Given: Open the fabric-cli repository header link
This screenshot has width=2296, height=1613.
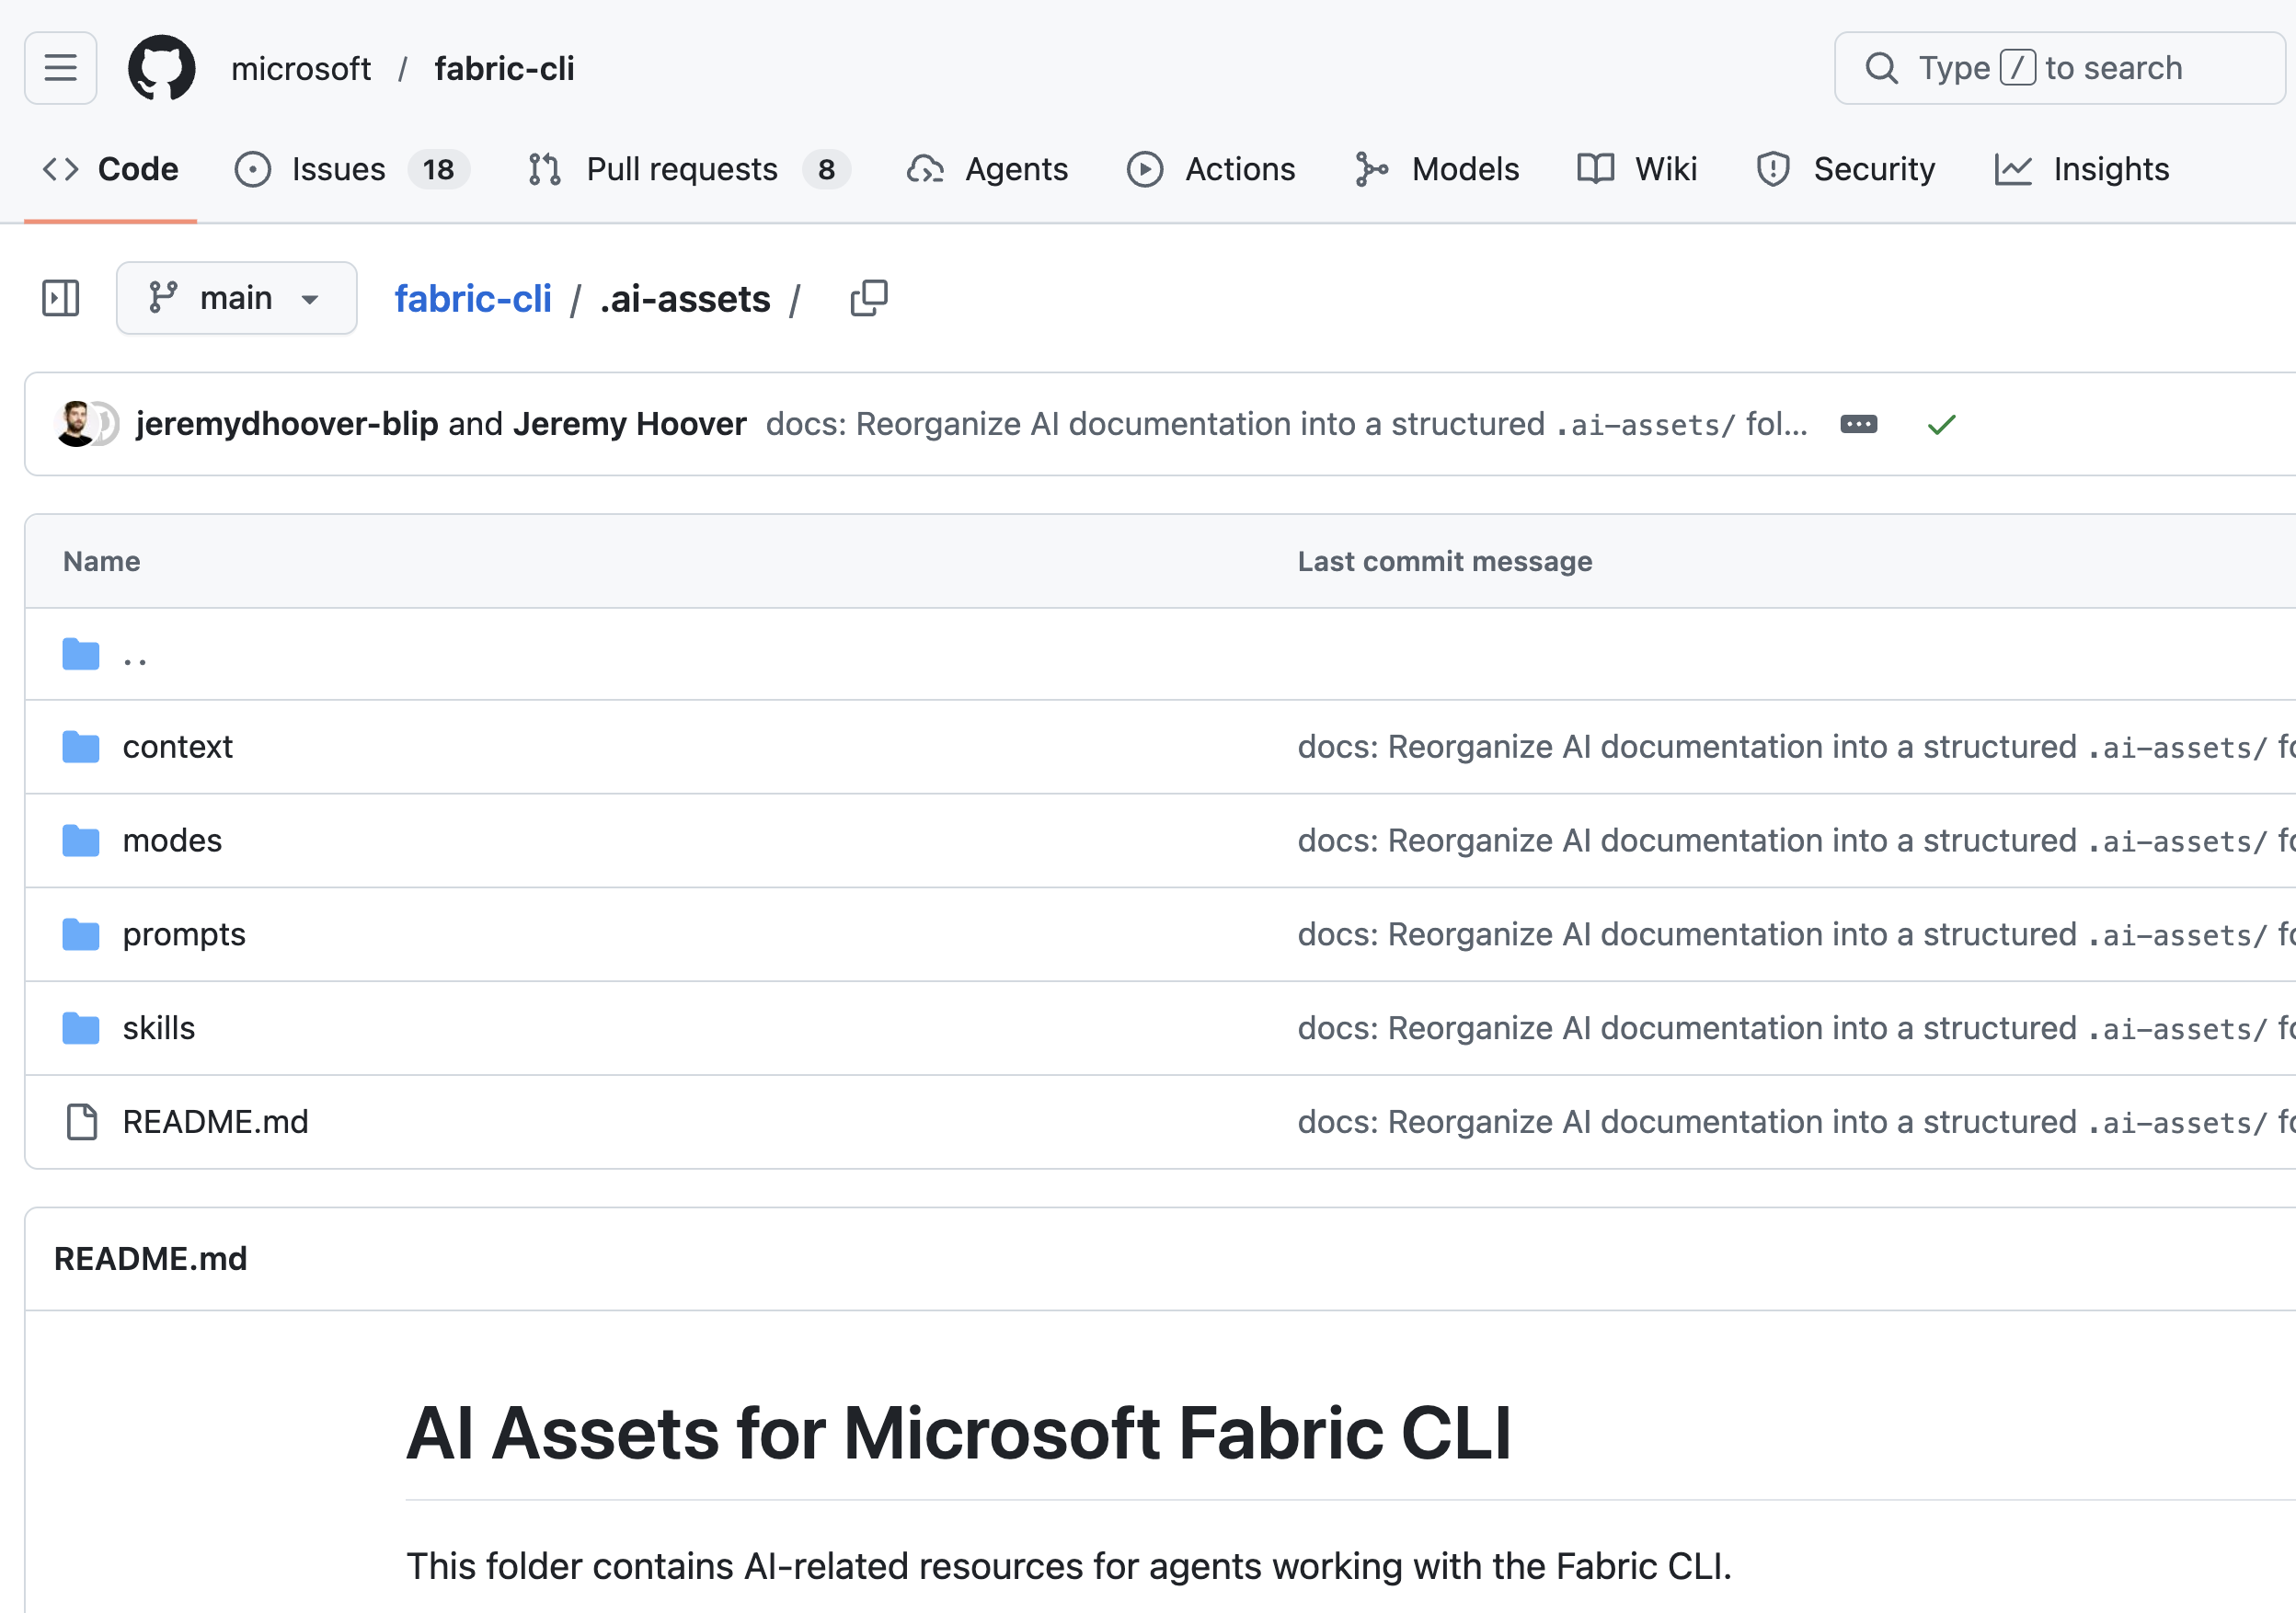Looking at the screenshot, I should 504,68.
